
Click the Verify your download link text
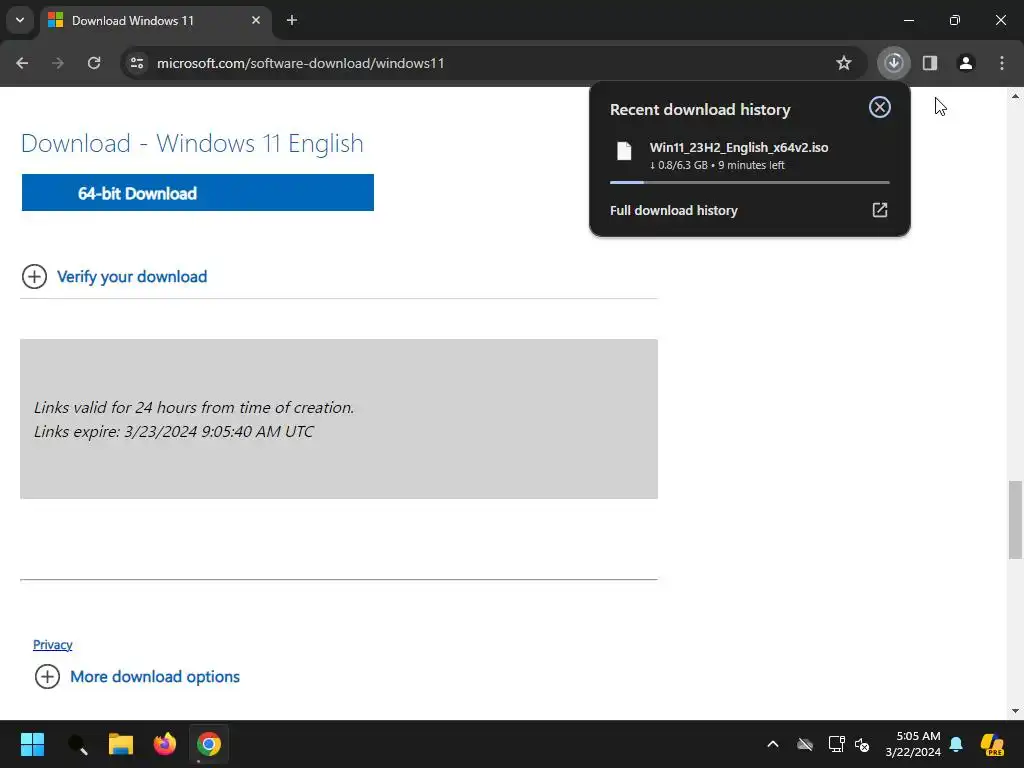tap(132, 277)
